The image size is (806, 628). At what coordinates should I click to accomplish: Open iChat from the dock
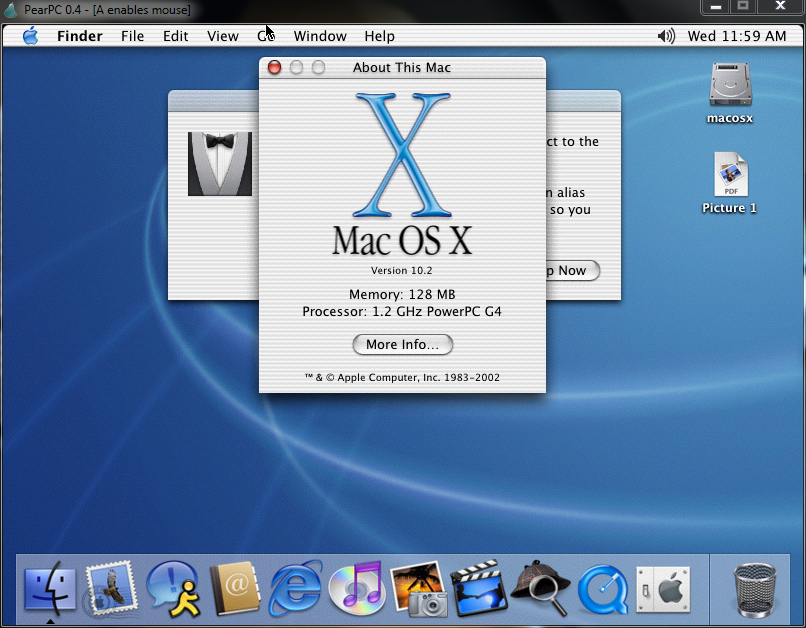point(172,587)
